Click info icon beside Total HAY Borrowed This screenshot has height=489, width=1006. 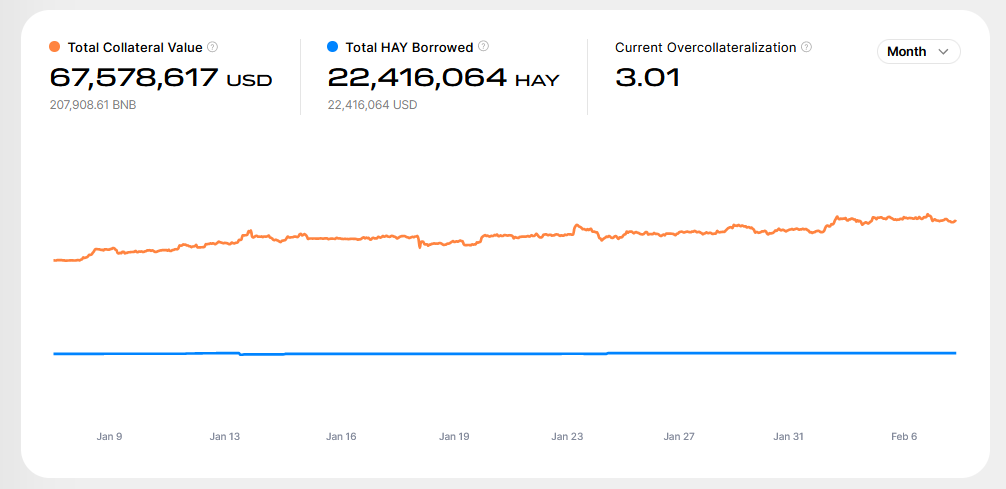tap(483, 47)
